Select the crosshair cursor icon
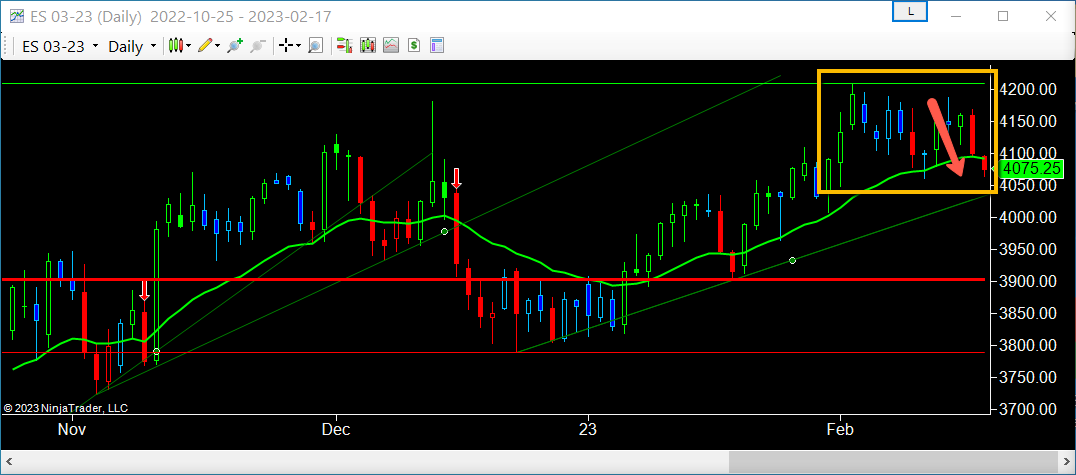The width and height of the screenshot is (1076, 475). pyautogui.click(x=285, y=46)
